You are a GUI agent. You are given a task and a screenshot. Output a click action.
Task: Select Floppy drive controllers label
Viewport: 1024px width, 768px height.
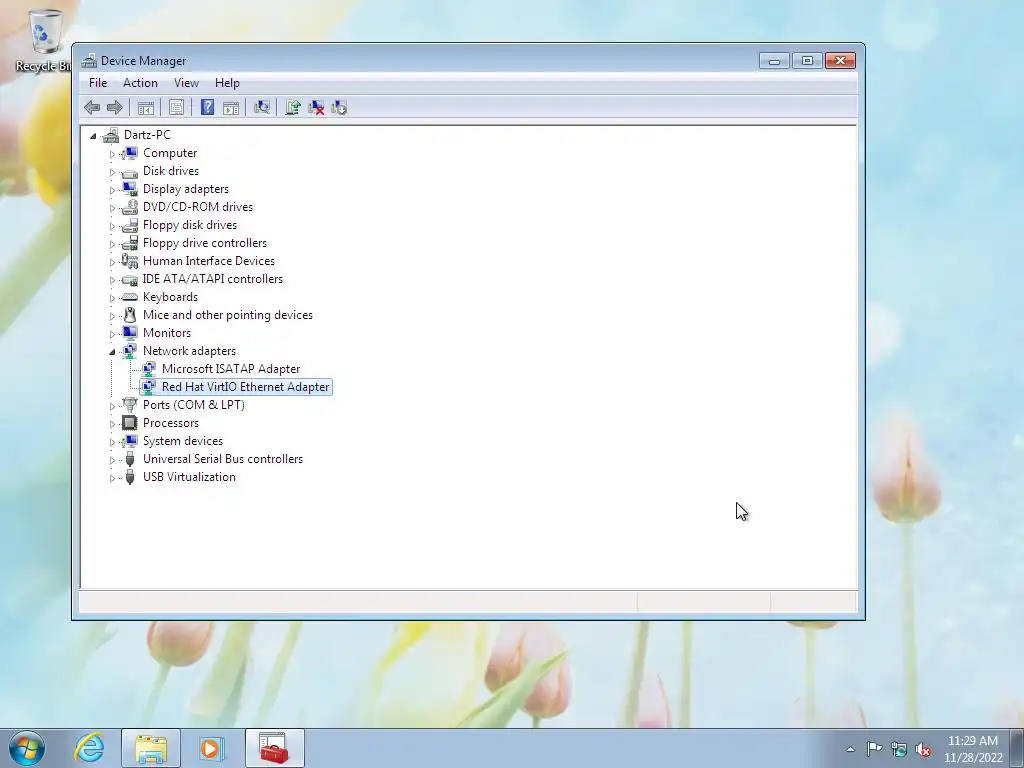pos(205,243)
